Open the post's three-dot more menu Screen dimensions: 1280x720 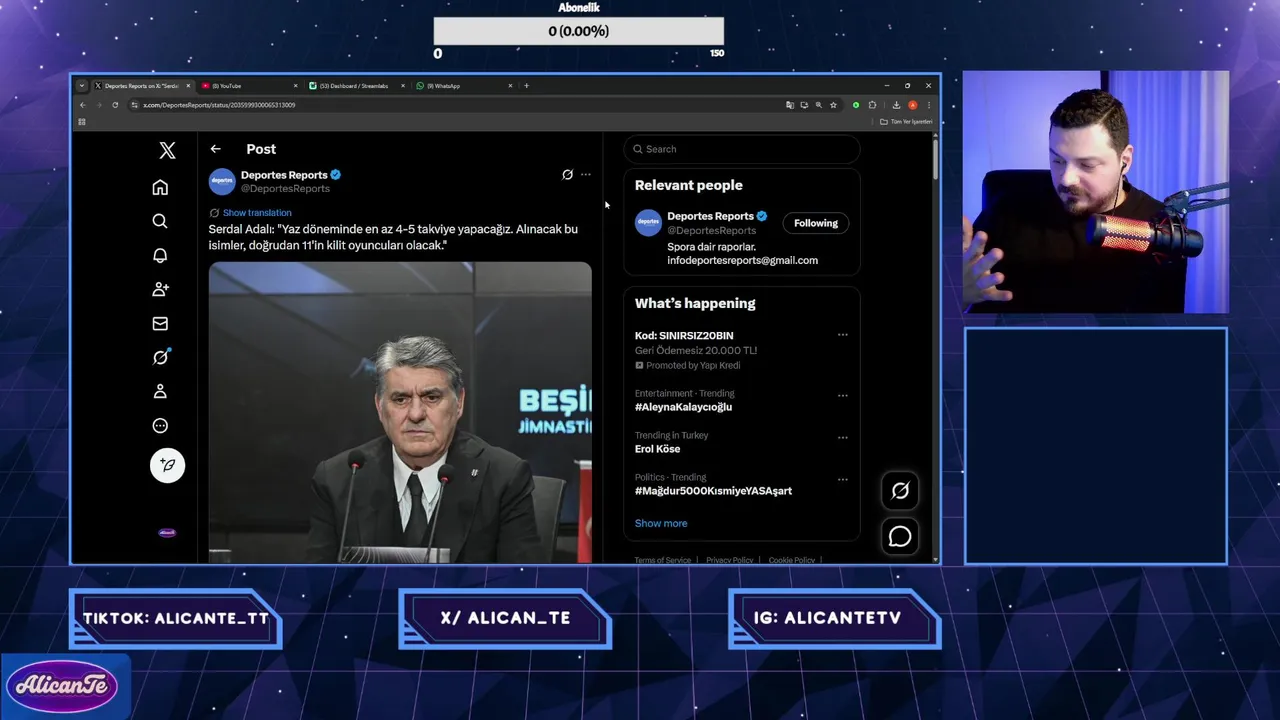click(x=586, y=174)
